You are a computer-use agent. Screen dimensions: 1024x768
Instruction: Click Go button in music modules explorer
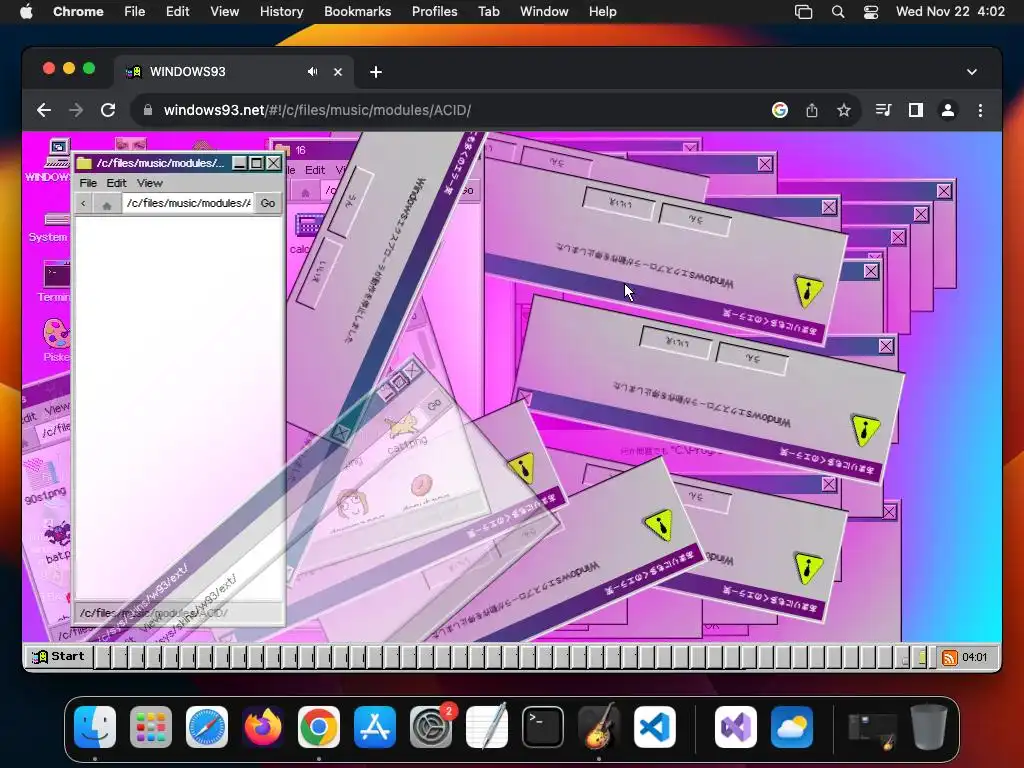[268, 203]
